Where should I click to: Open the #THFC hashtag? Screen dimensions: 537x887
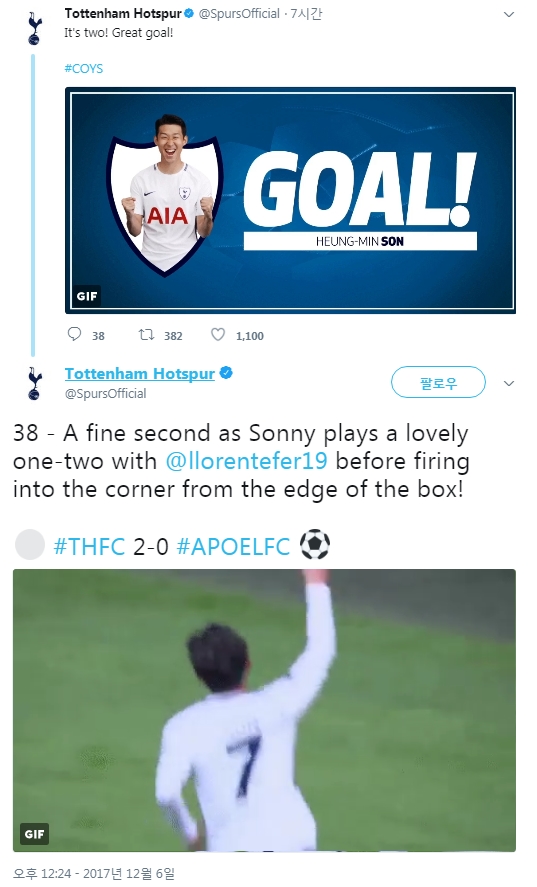pyautogui.click(x=89, y=546)
